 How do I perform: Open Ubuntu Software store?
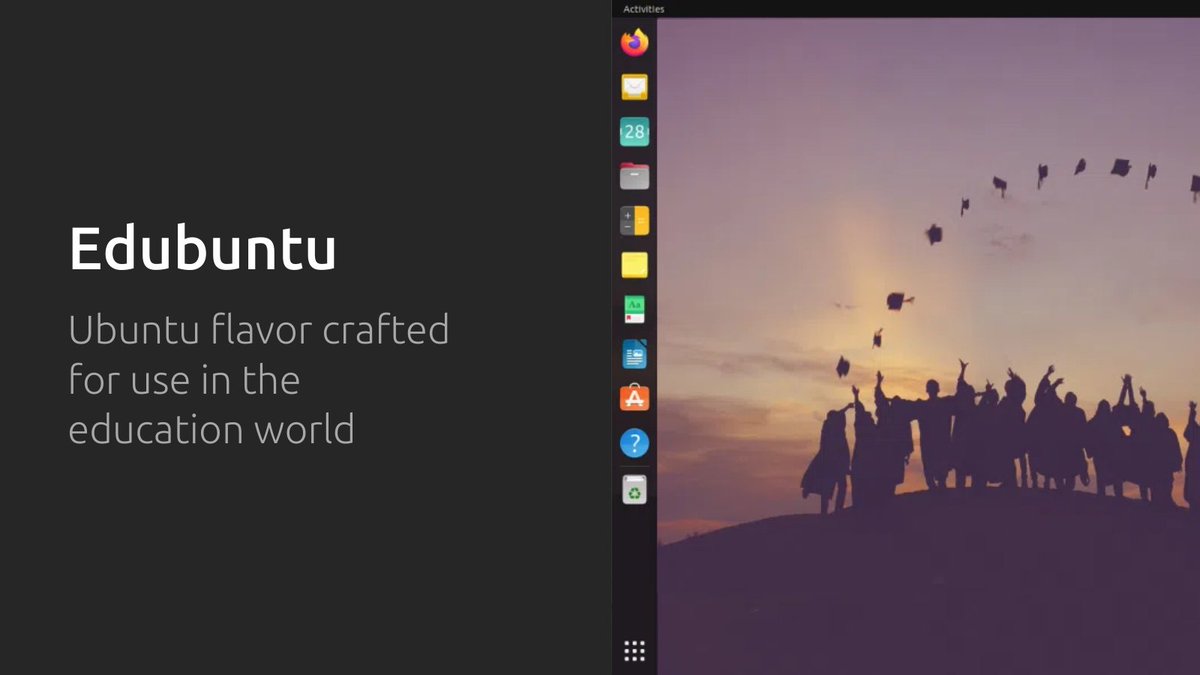pos(634,397)
